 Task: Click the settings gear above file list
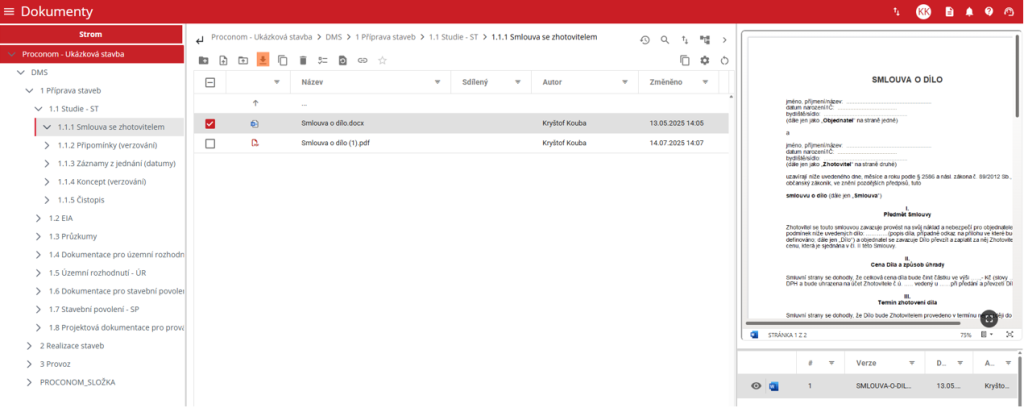[705, 60]
